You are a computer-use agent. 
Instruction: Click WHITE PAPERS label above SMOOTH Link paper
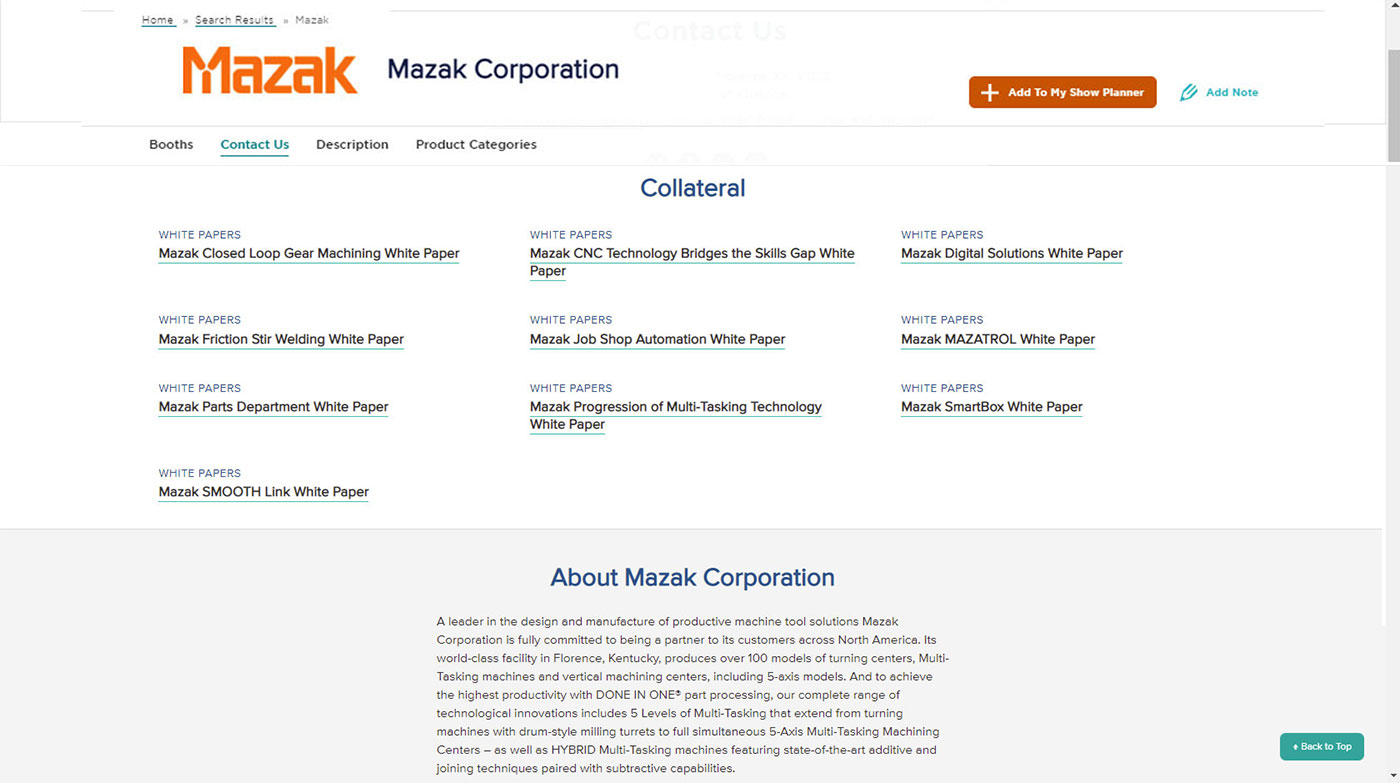click(199, 473)
